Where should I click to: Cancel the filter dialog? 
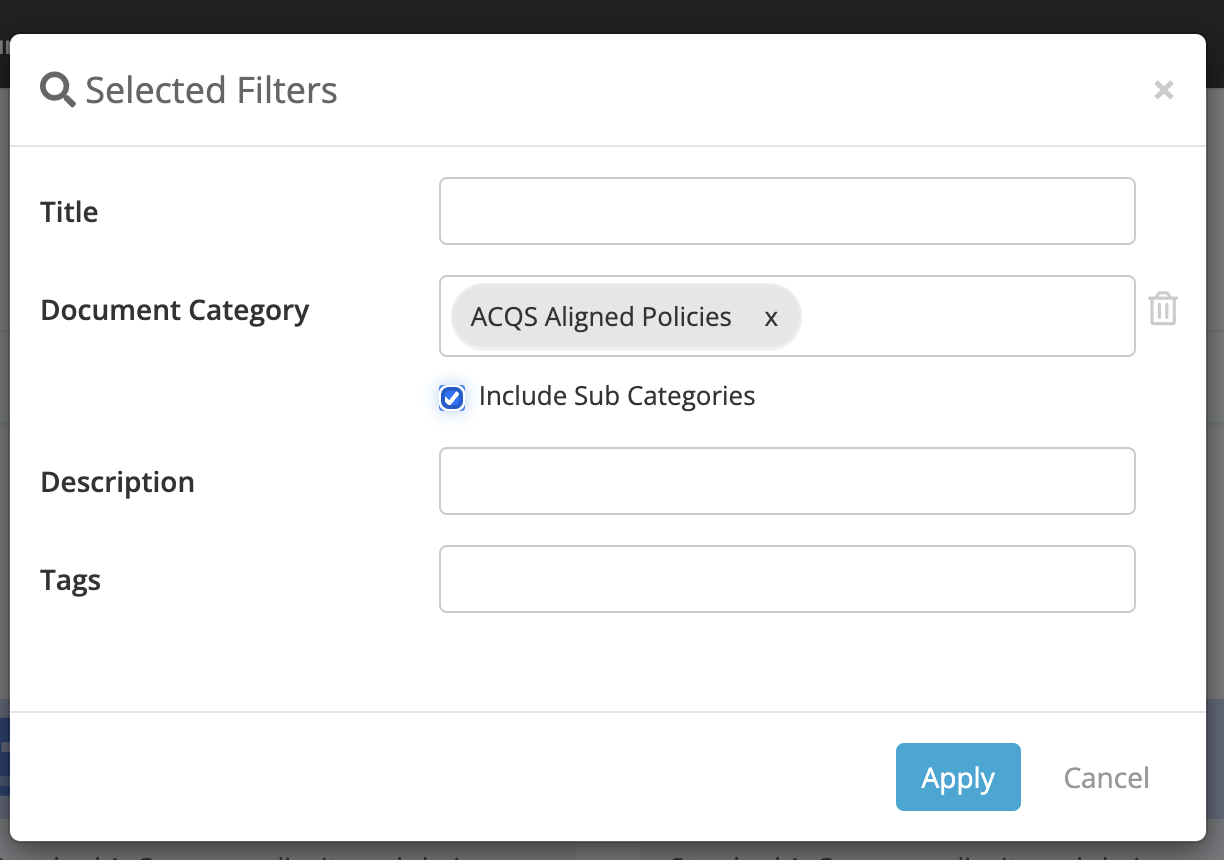pyautogui.click(x=1106, y=777)
